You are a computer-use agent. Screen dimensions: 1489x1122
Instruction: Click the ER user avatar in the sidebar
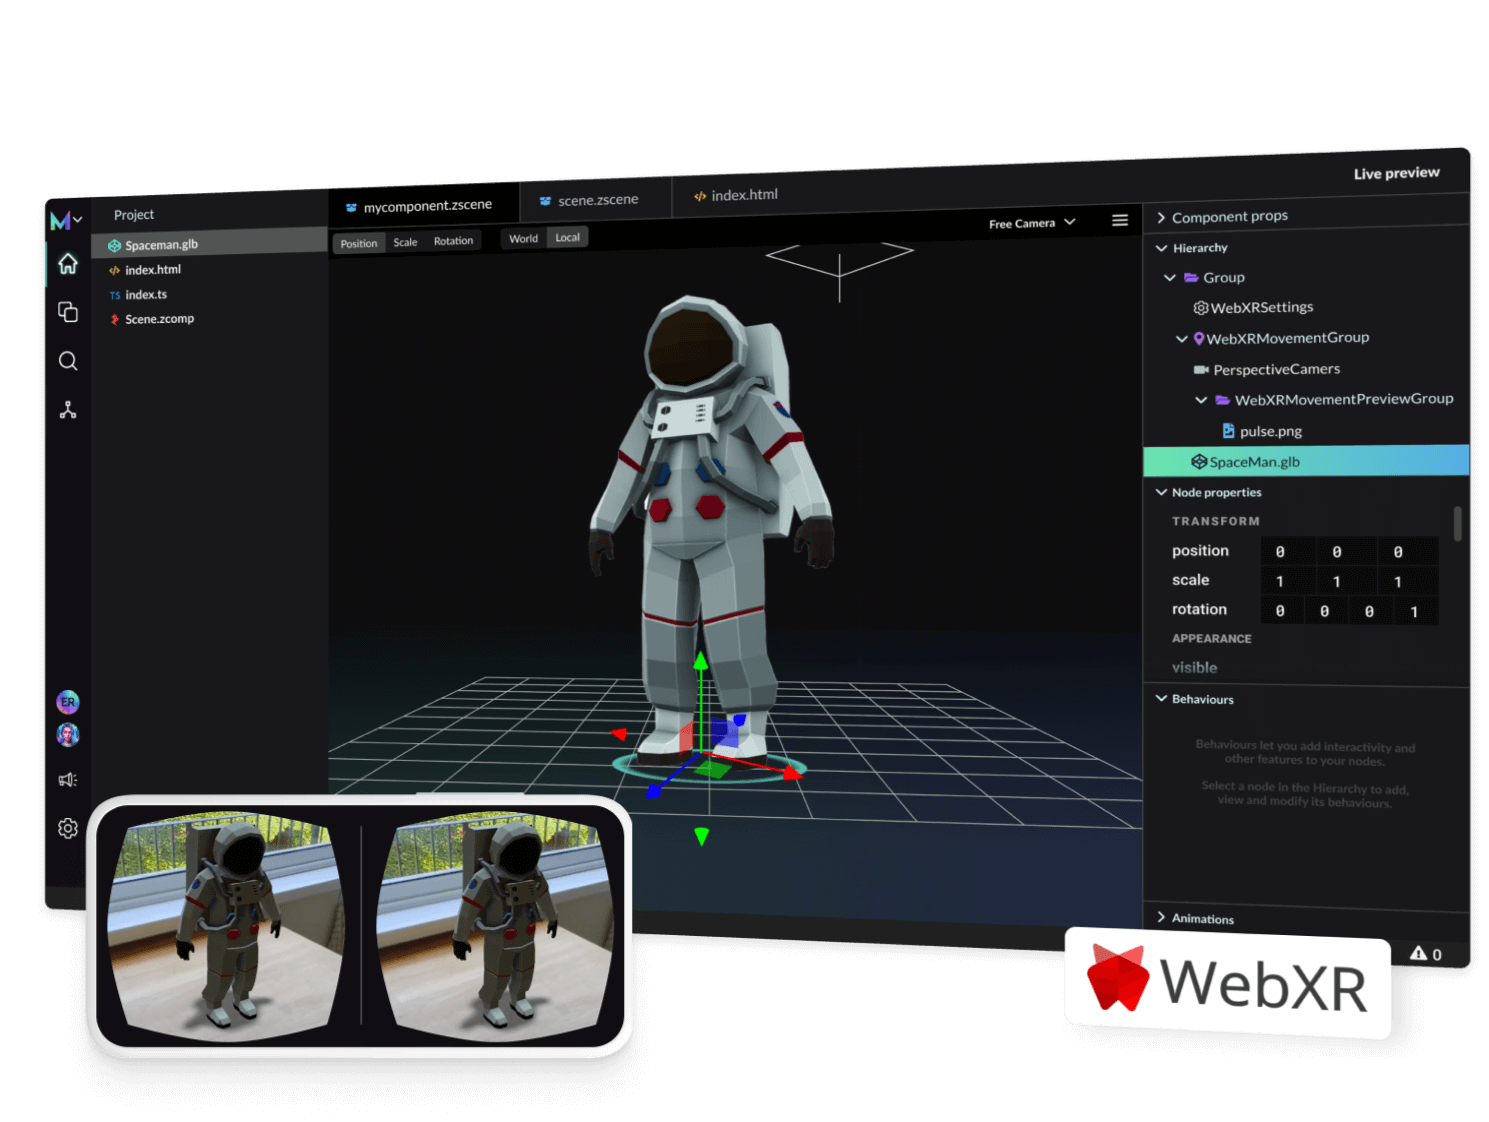coord(67,701)
